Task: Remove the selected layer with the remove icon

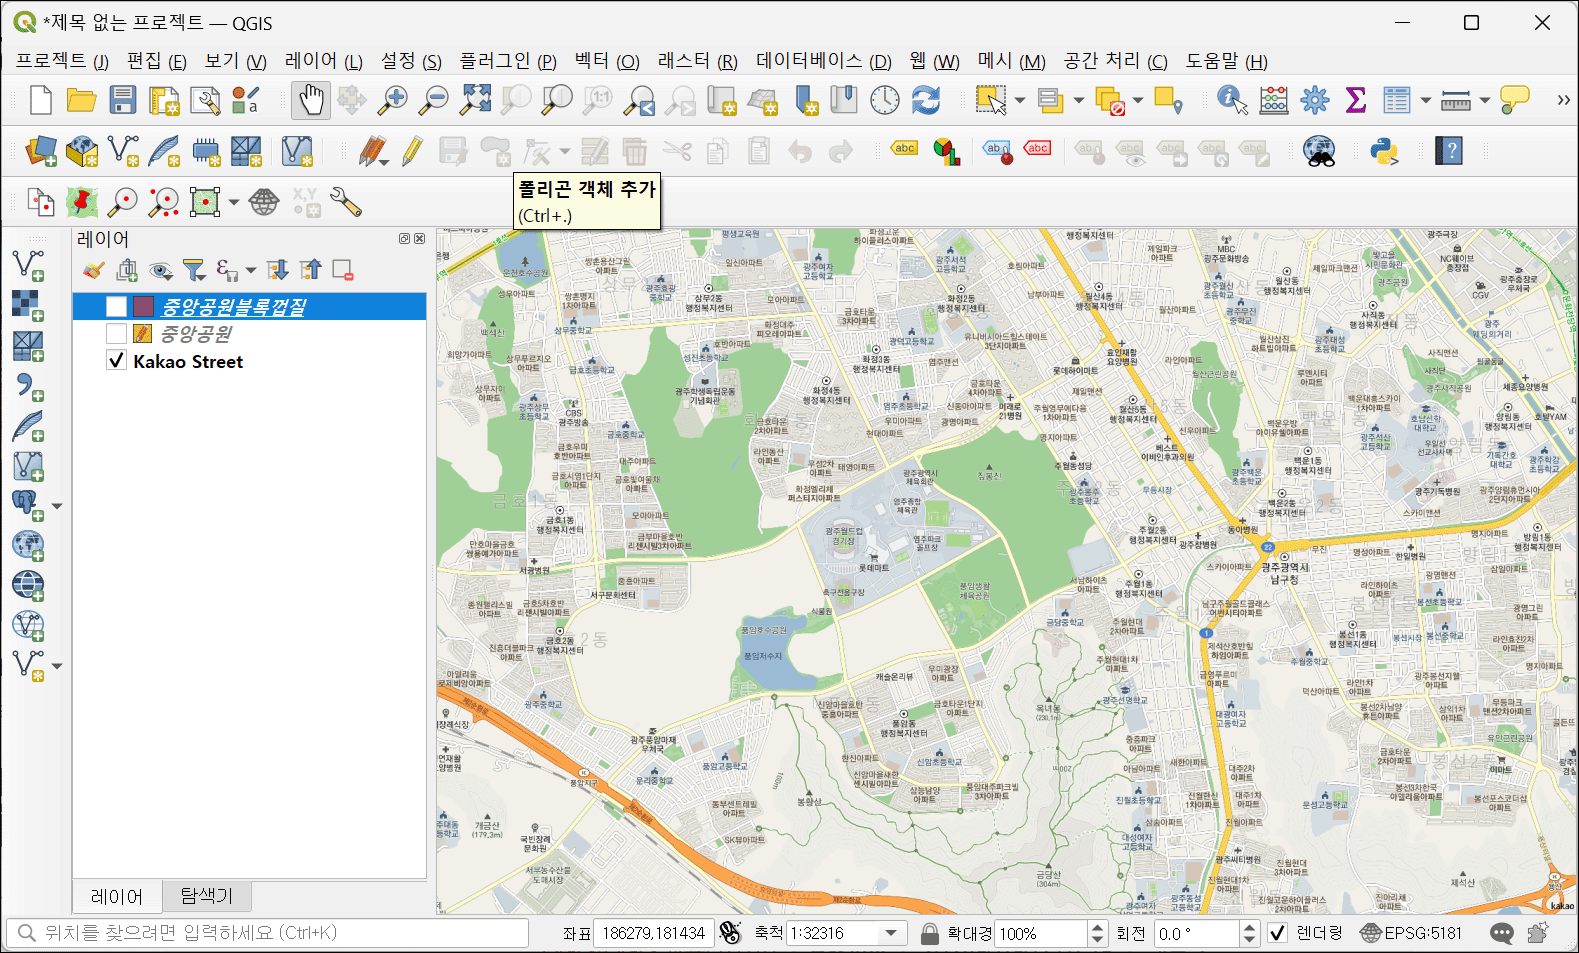Action: coord(343,270)
